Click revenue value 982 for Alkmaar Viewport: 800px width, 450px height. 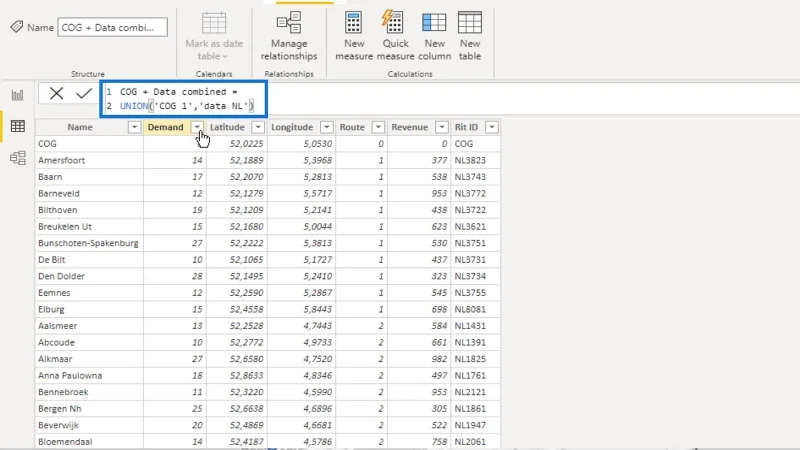point(419,359)
